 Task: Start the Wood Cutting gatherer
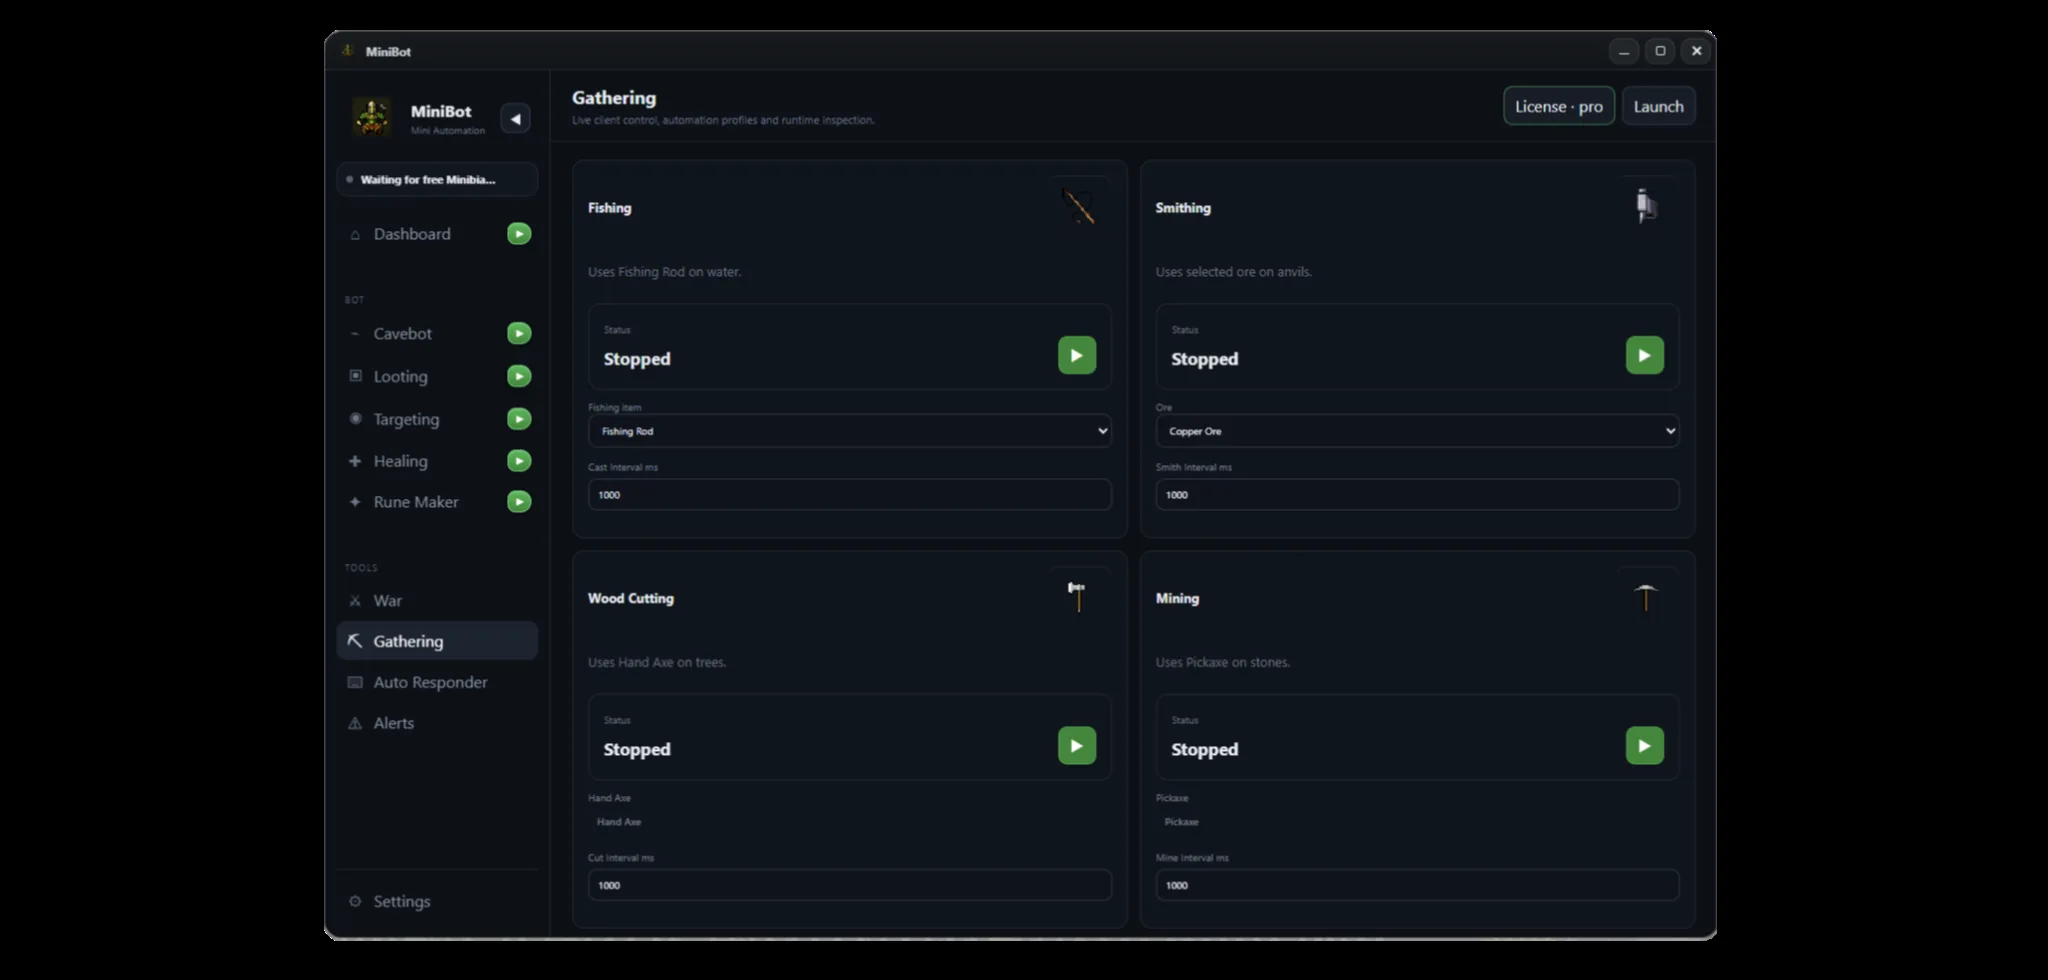point(1077,746)
